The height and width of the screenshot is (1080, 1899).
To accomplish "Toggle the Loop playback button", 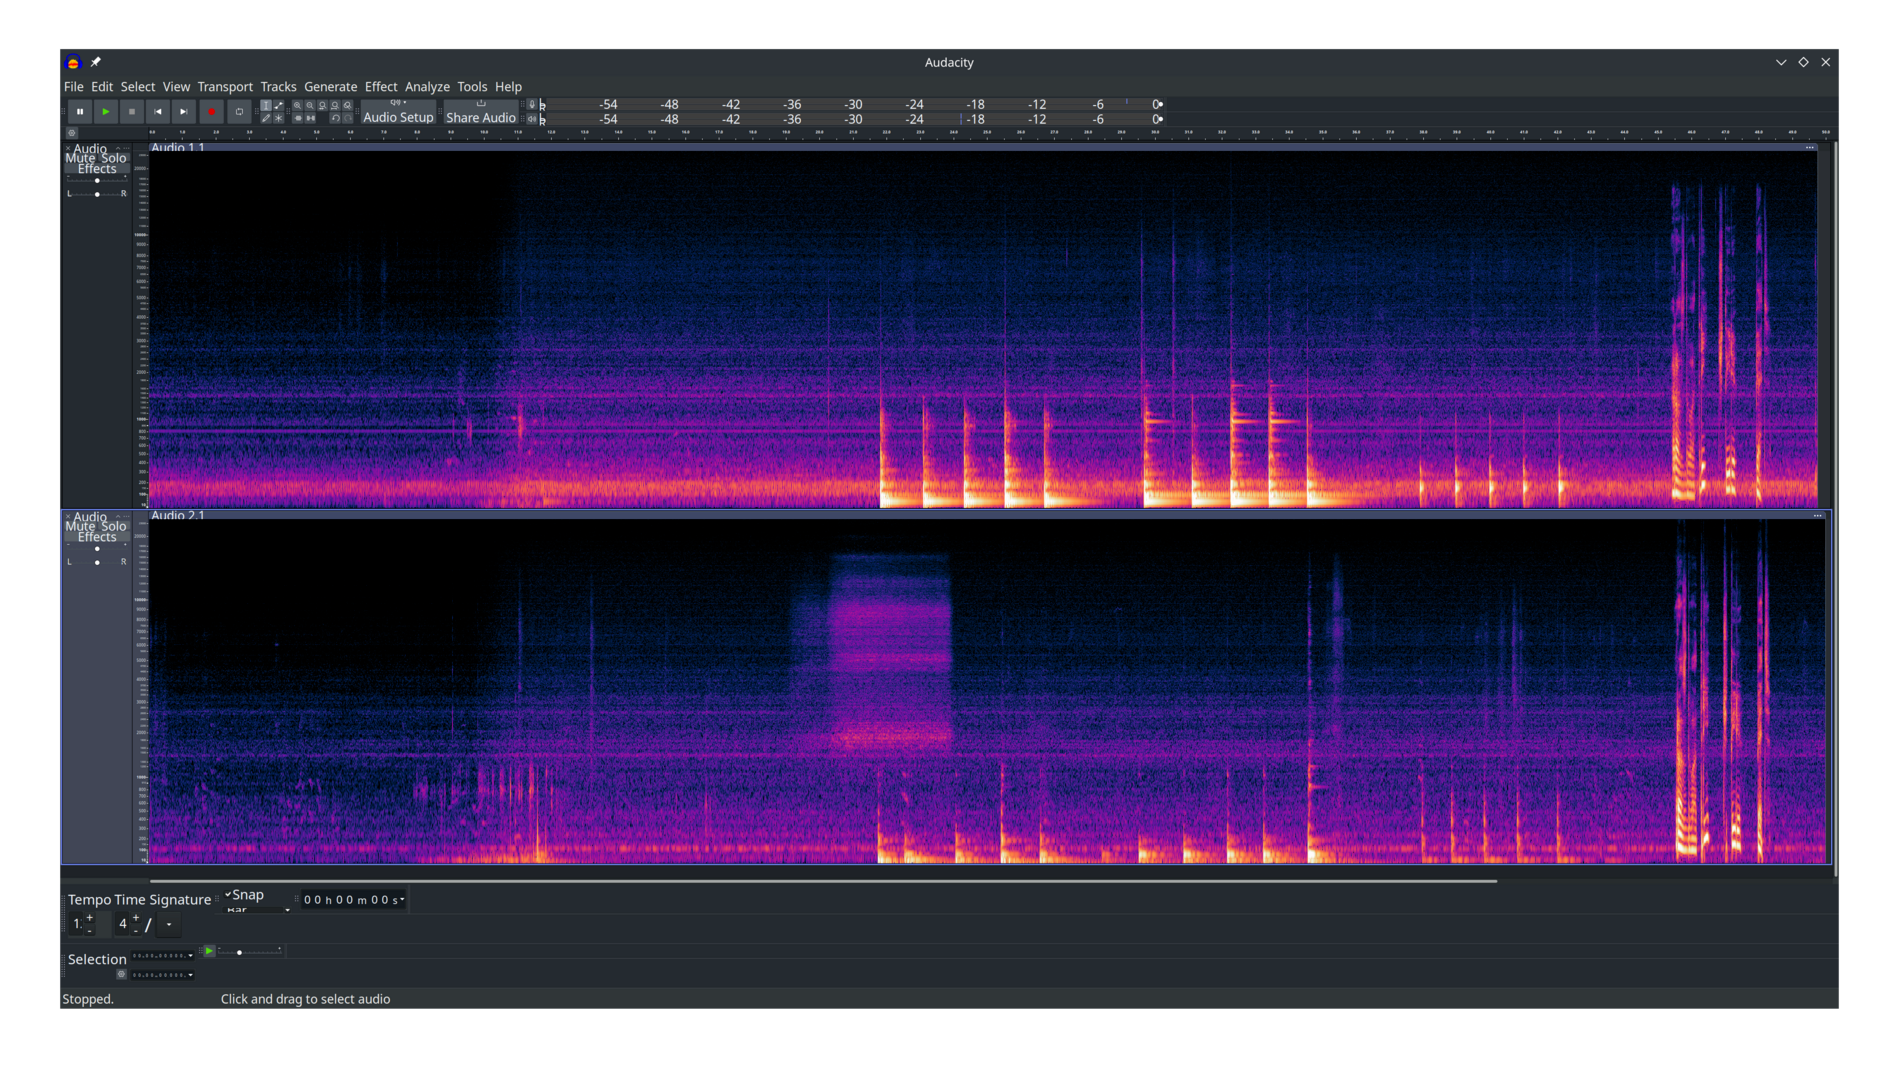I will [239, 112].
